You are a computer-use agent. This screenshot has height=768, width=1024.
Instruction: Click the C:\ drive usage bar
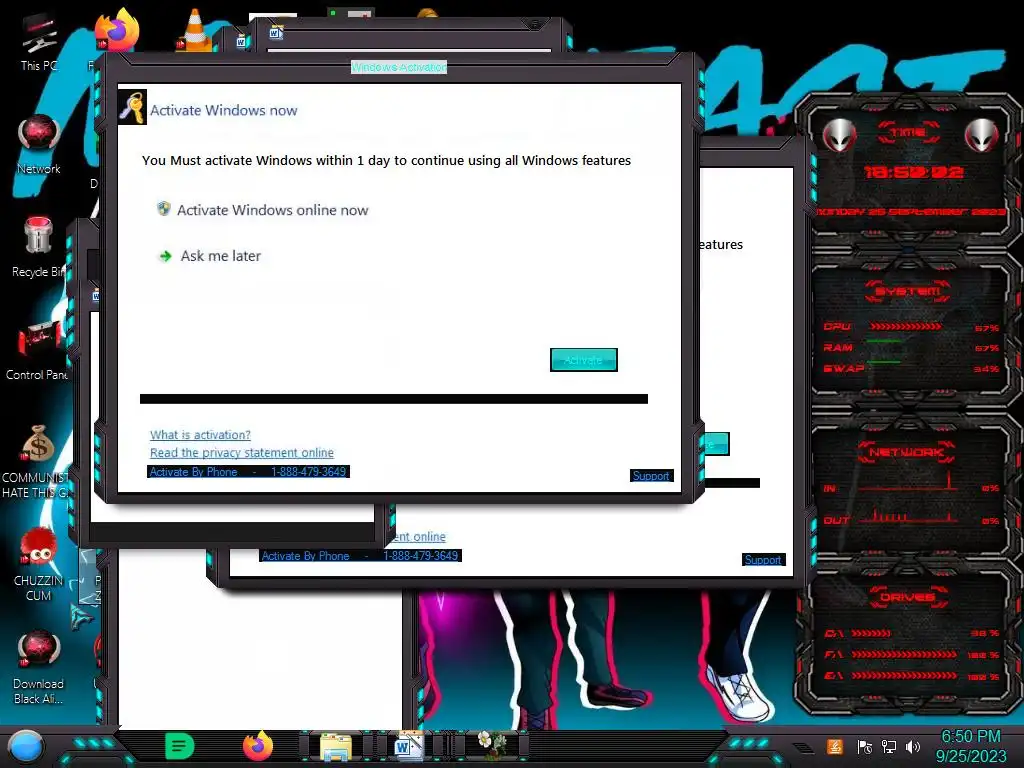pyautogui.click(x=870, y=633)
